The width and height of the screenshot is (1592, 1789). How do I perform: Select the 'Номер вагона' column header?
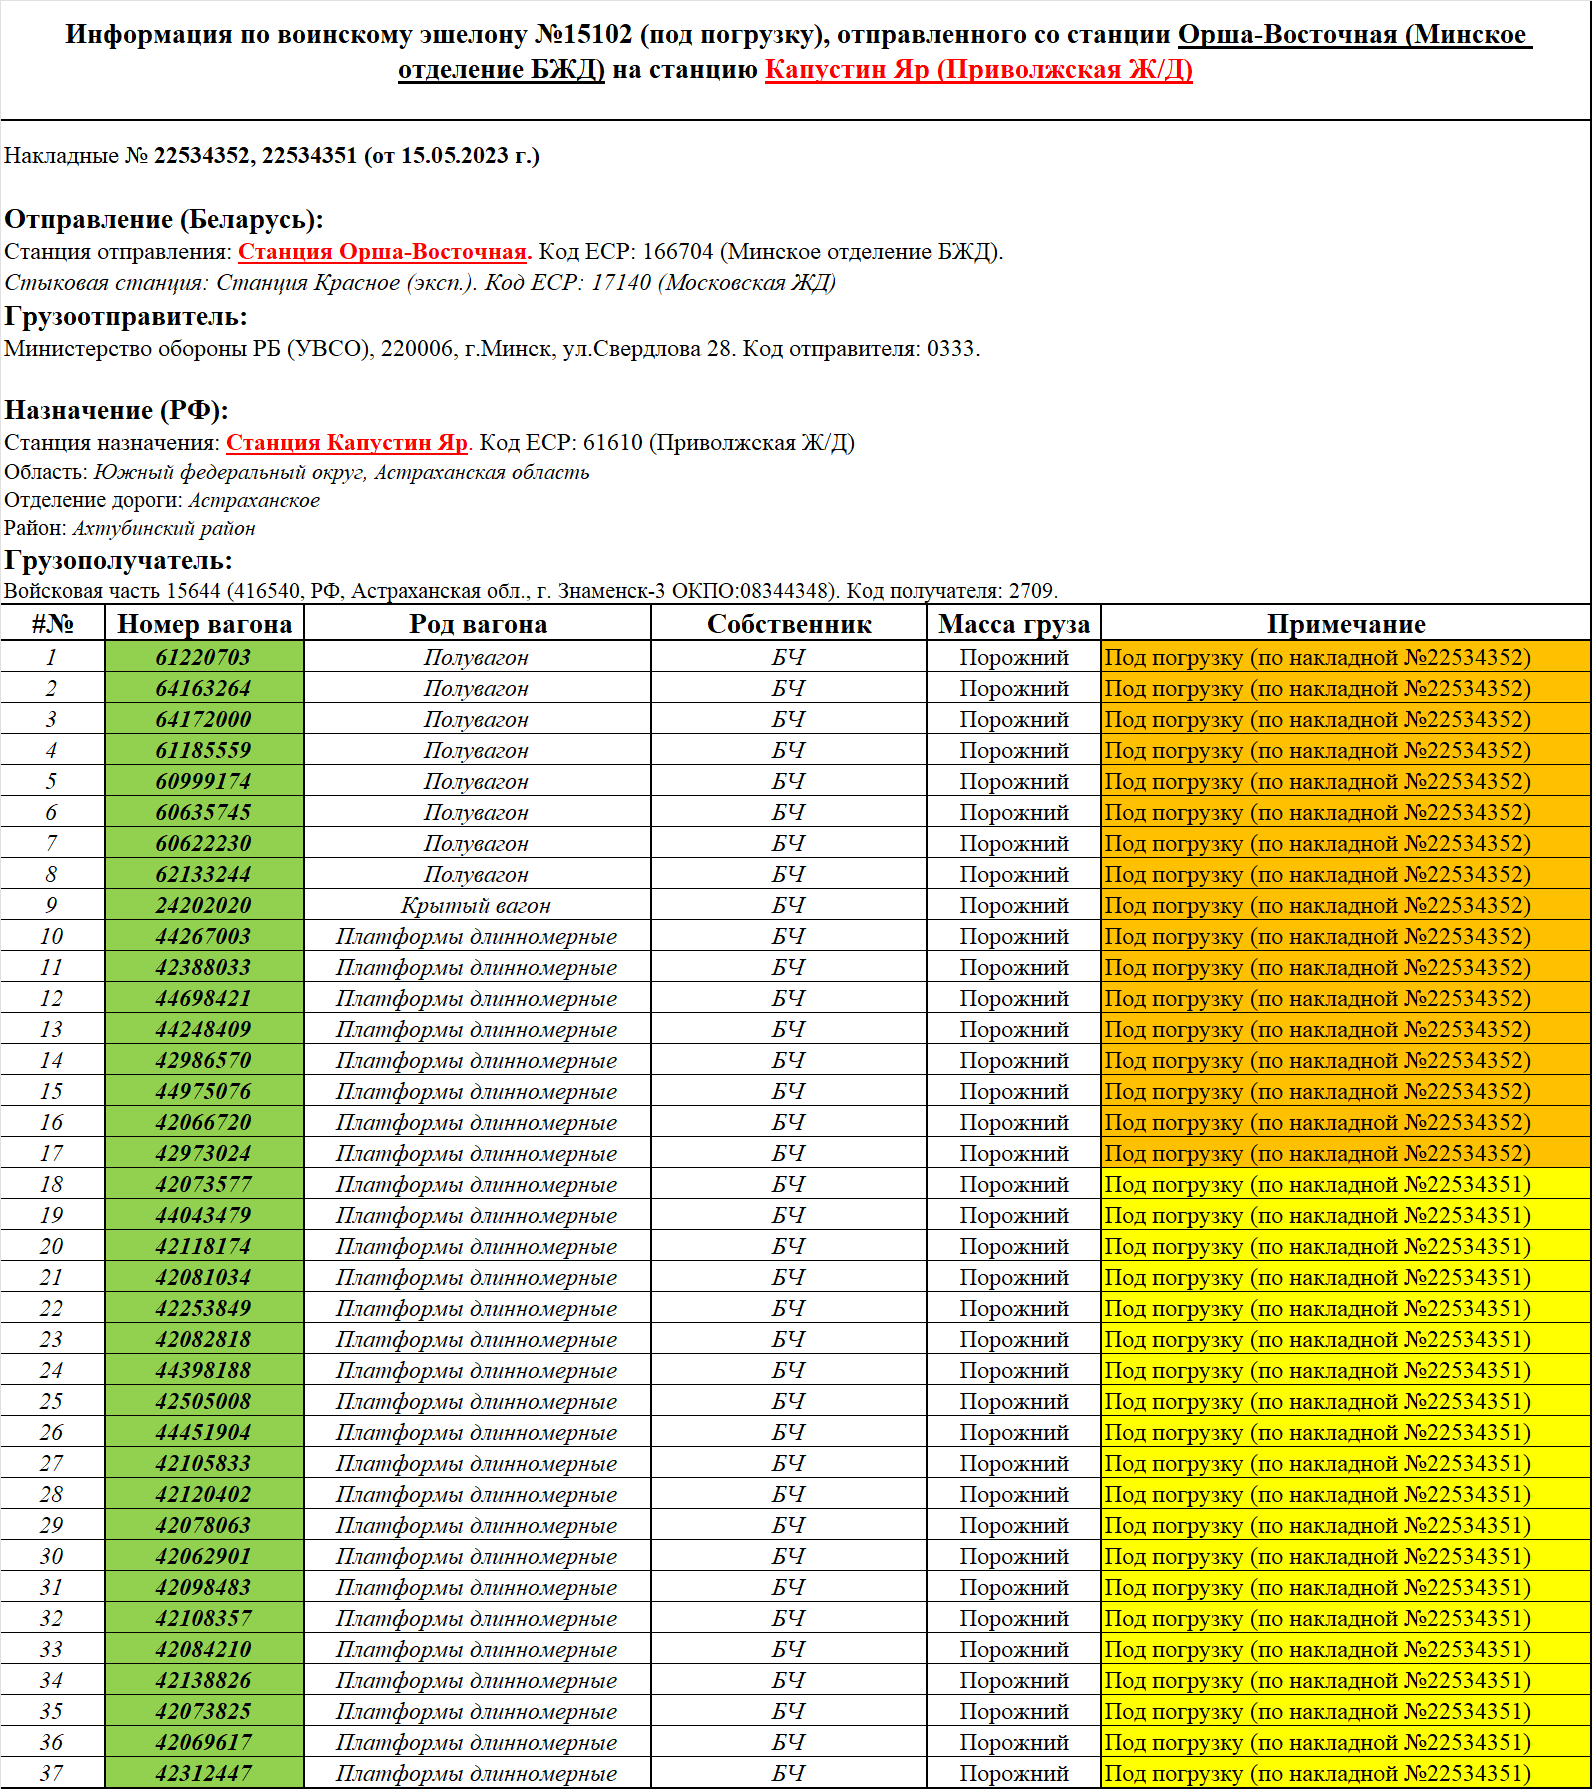tap(204, 624)
